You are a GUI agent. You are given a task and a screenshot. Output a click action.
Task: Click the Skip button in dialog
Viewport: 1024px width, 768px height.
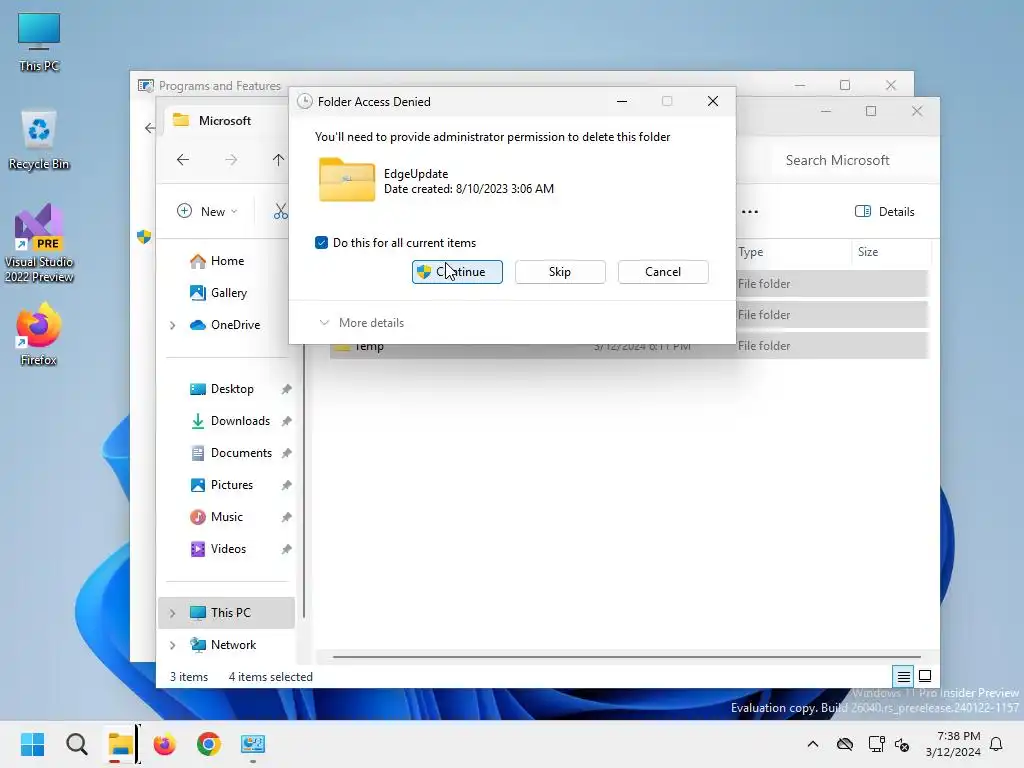[x=560, y=272]
